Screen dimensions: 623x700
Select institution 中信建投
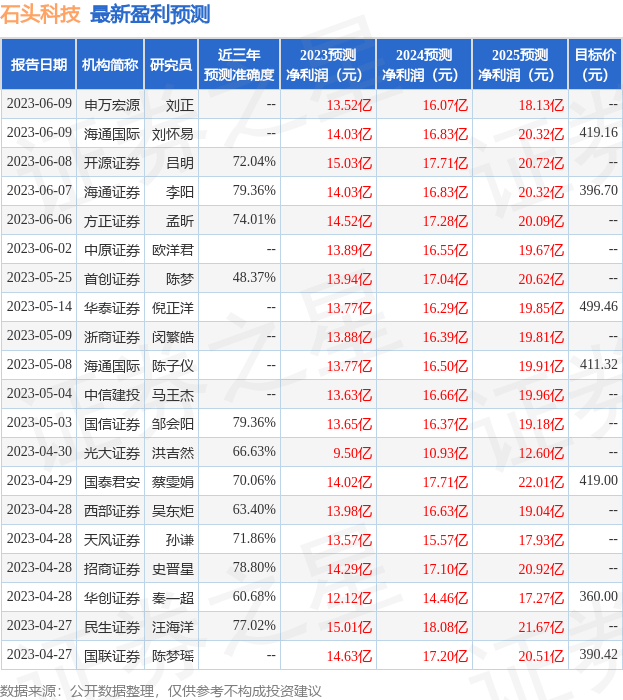[112, 395]
